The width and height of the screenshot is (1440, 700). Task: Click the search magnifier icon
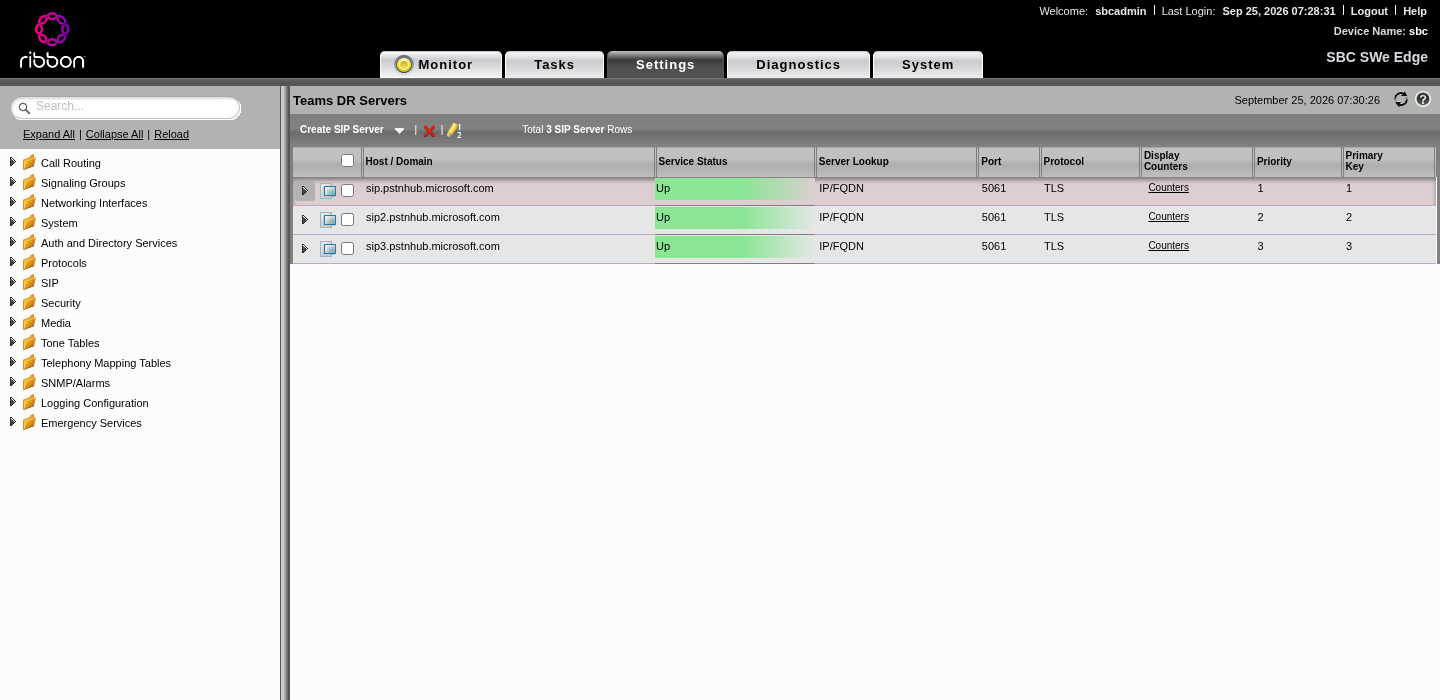(x=24, y=108)
